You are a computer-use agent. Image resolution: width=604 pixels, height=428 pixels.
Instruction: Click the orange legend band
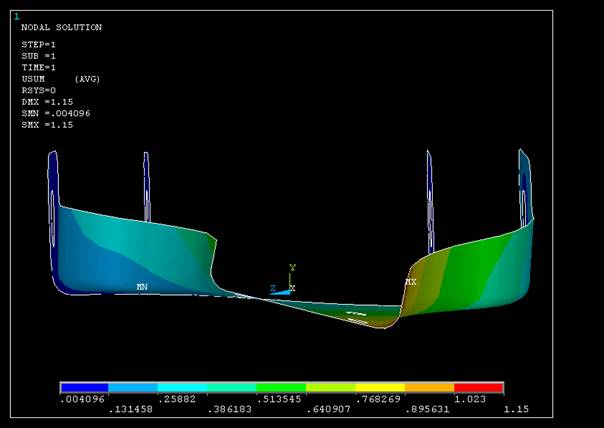click(x=429, y=388)
